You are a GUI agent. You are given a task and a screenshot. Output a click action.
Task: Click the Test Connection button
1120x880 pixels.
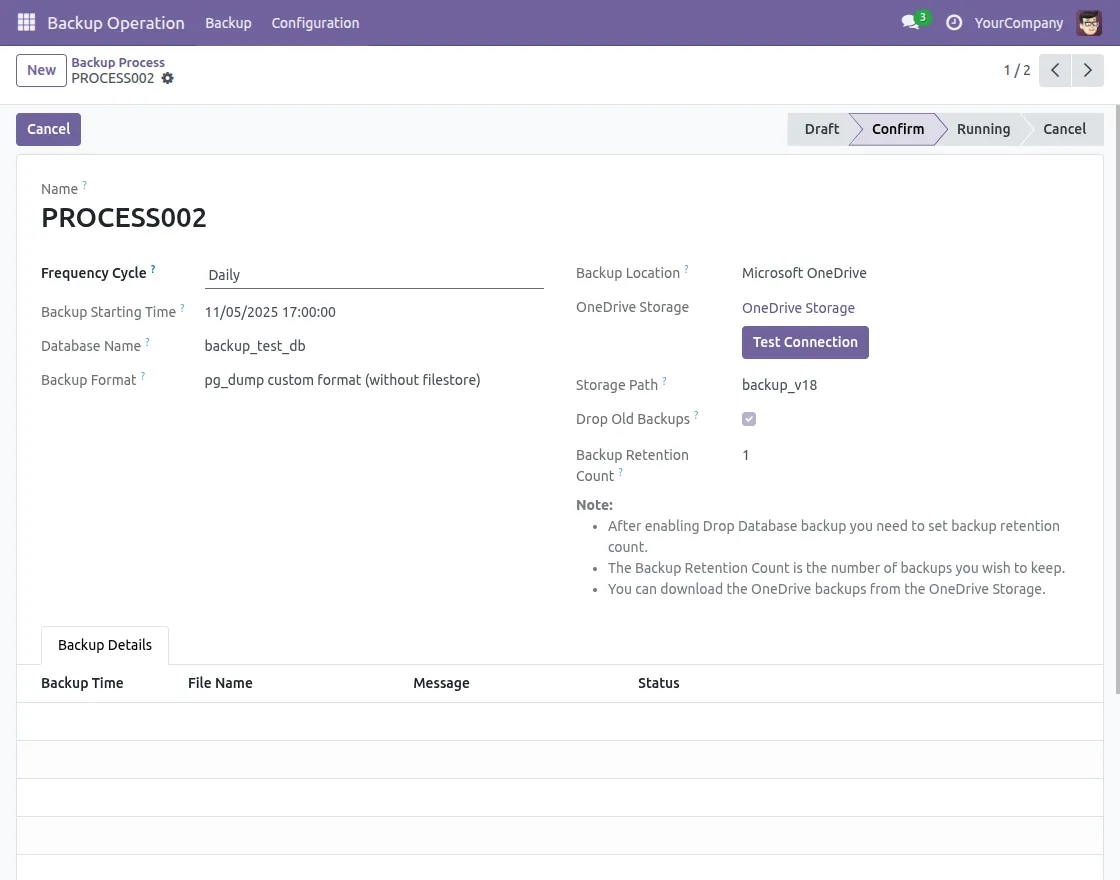click(805, 342)
